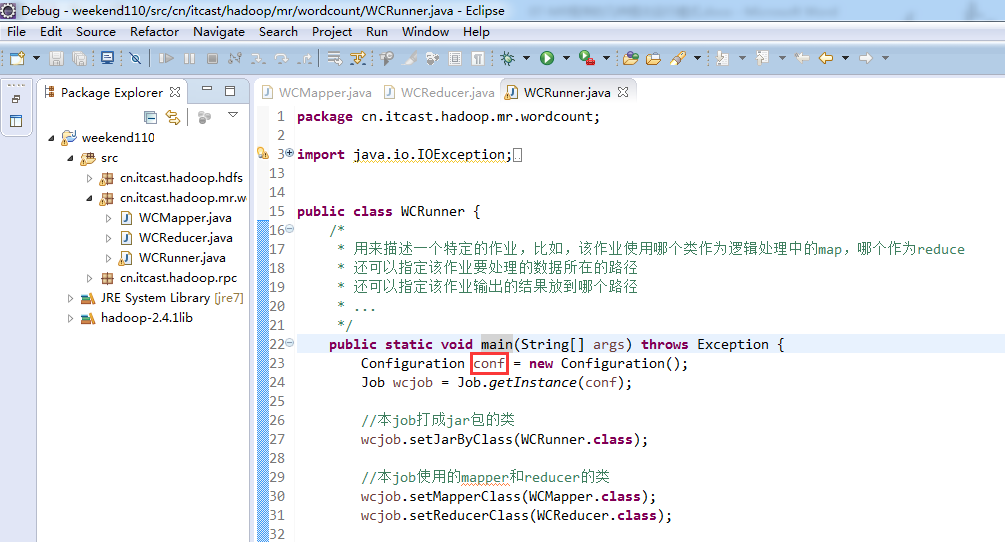Click the Open Console monitor icon
The width and height of the screenshot is (1005, 542).
[x=108, y=58]
